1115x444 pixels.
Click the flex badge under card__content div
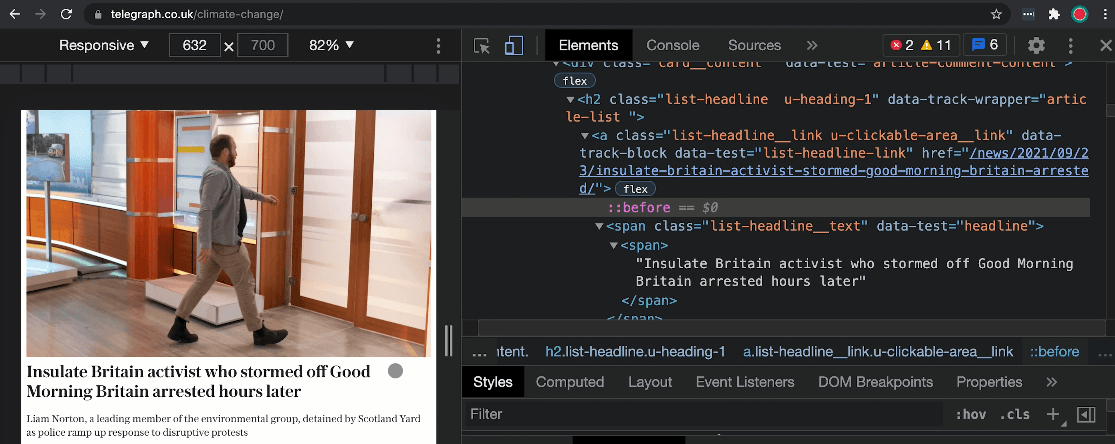click(575, 81)
